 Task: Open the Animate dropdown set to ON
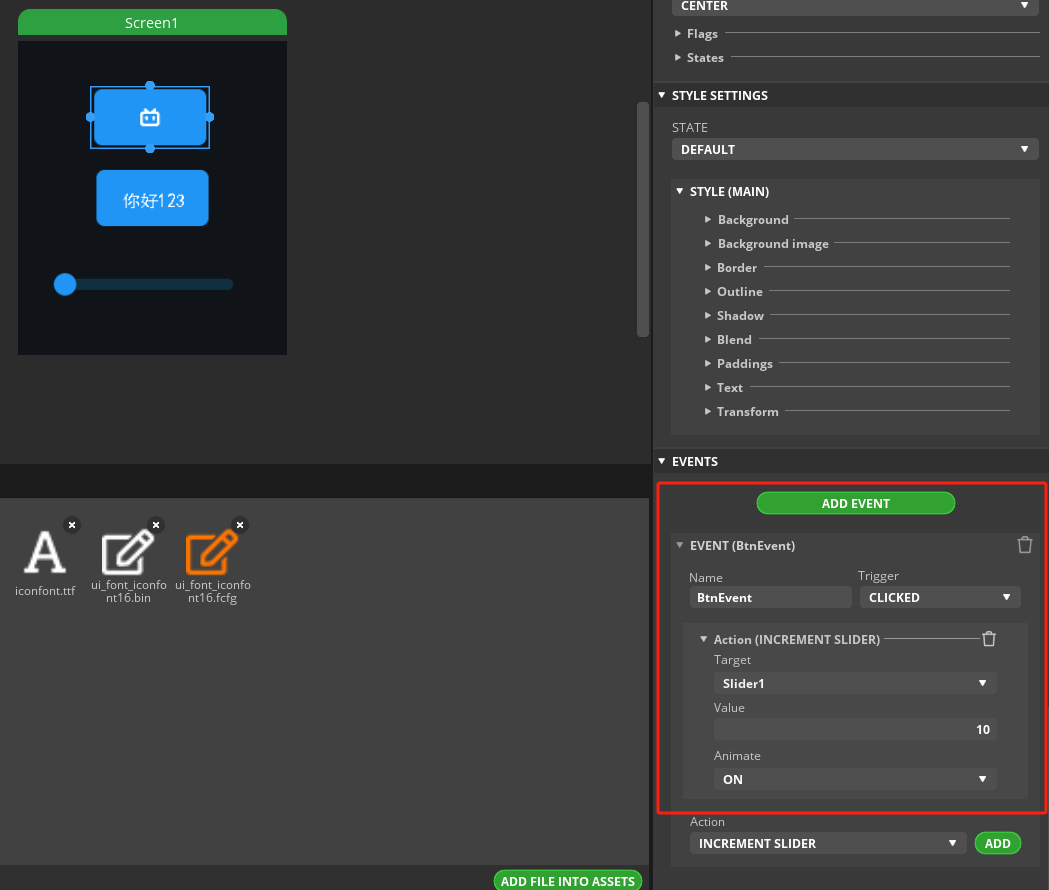pyautogui.click(x=854, y=779)
